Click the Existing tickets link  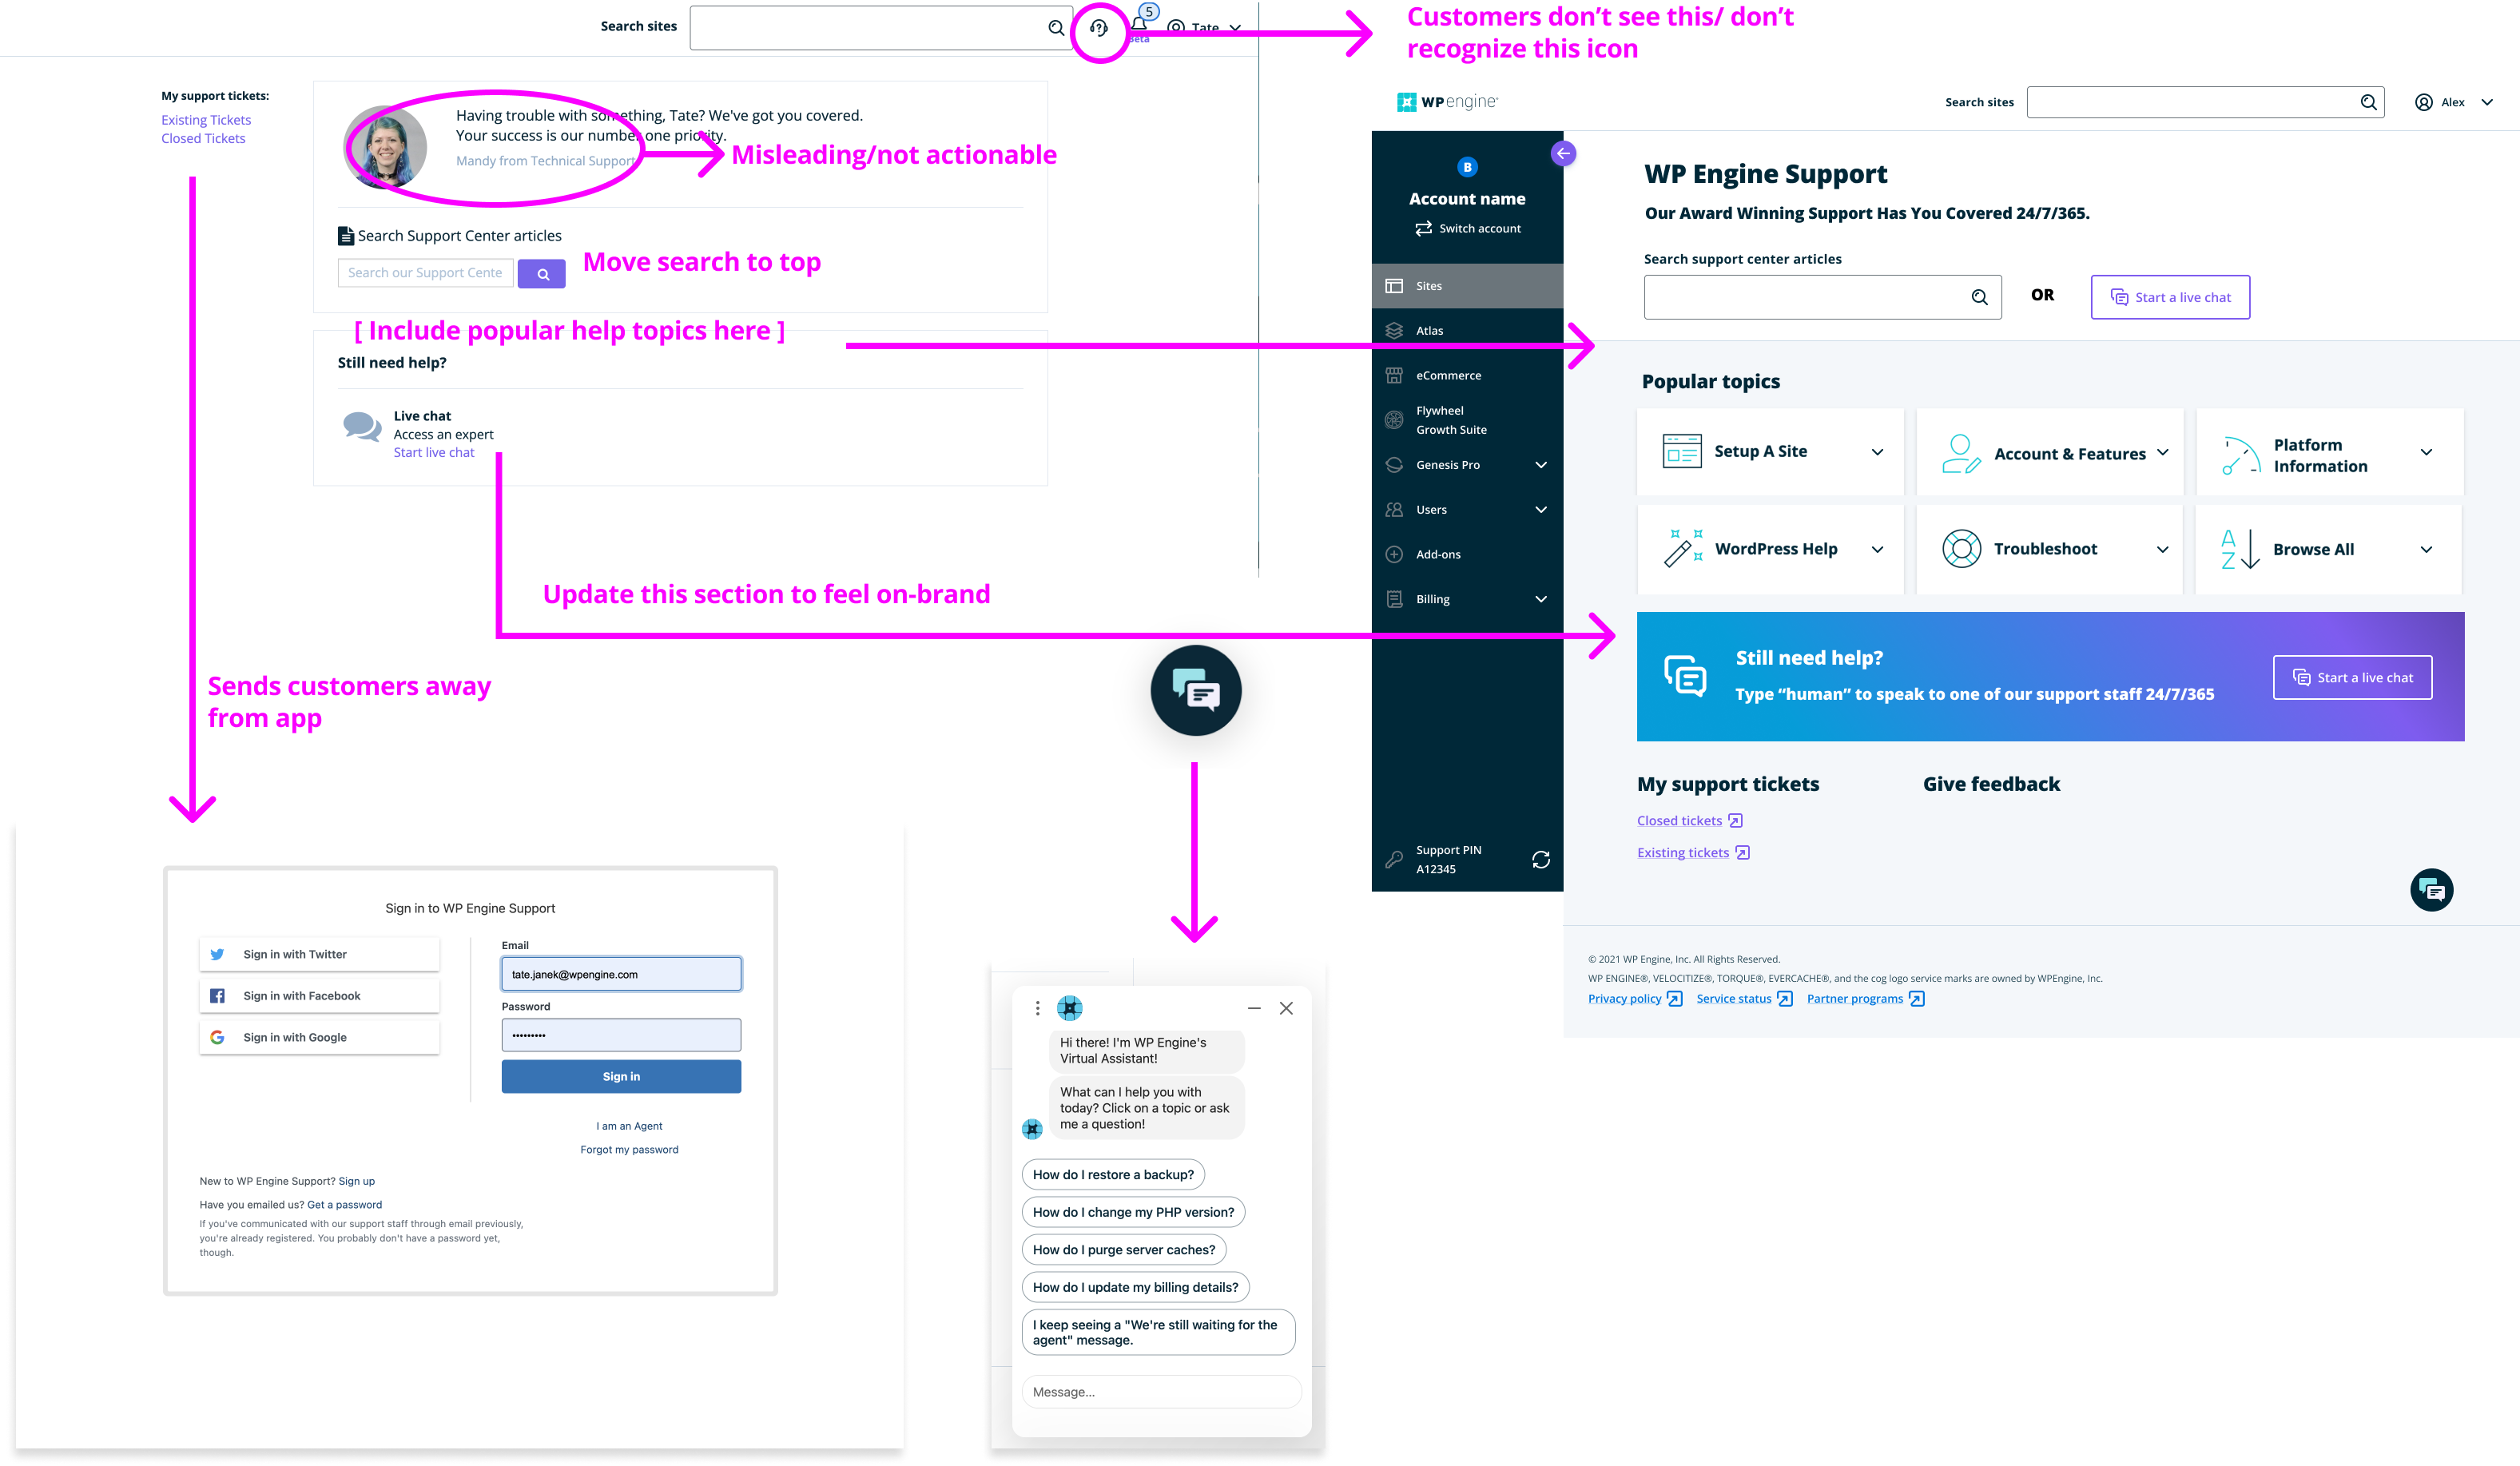[1680, 853]
